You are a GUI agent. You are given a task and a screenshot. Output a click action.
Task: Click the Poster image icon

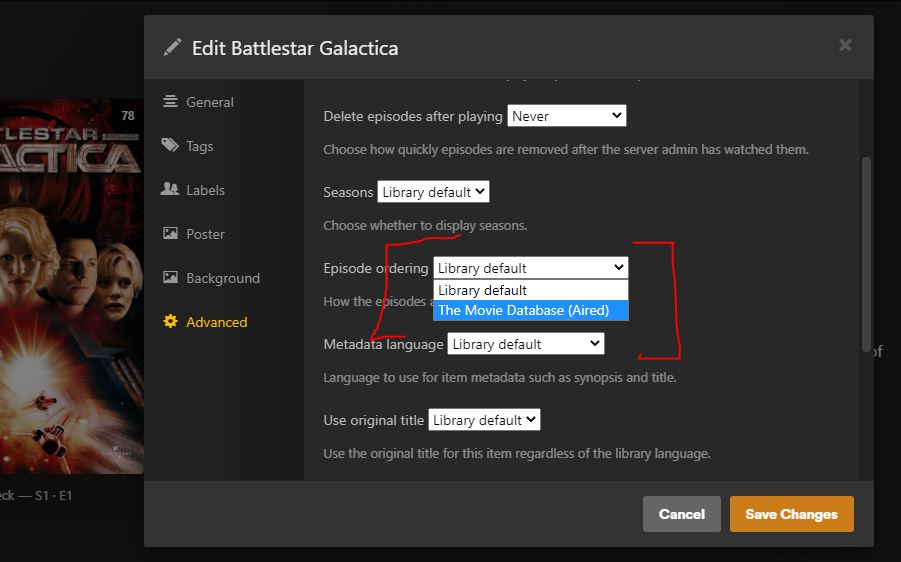[x=170, y=234]
